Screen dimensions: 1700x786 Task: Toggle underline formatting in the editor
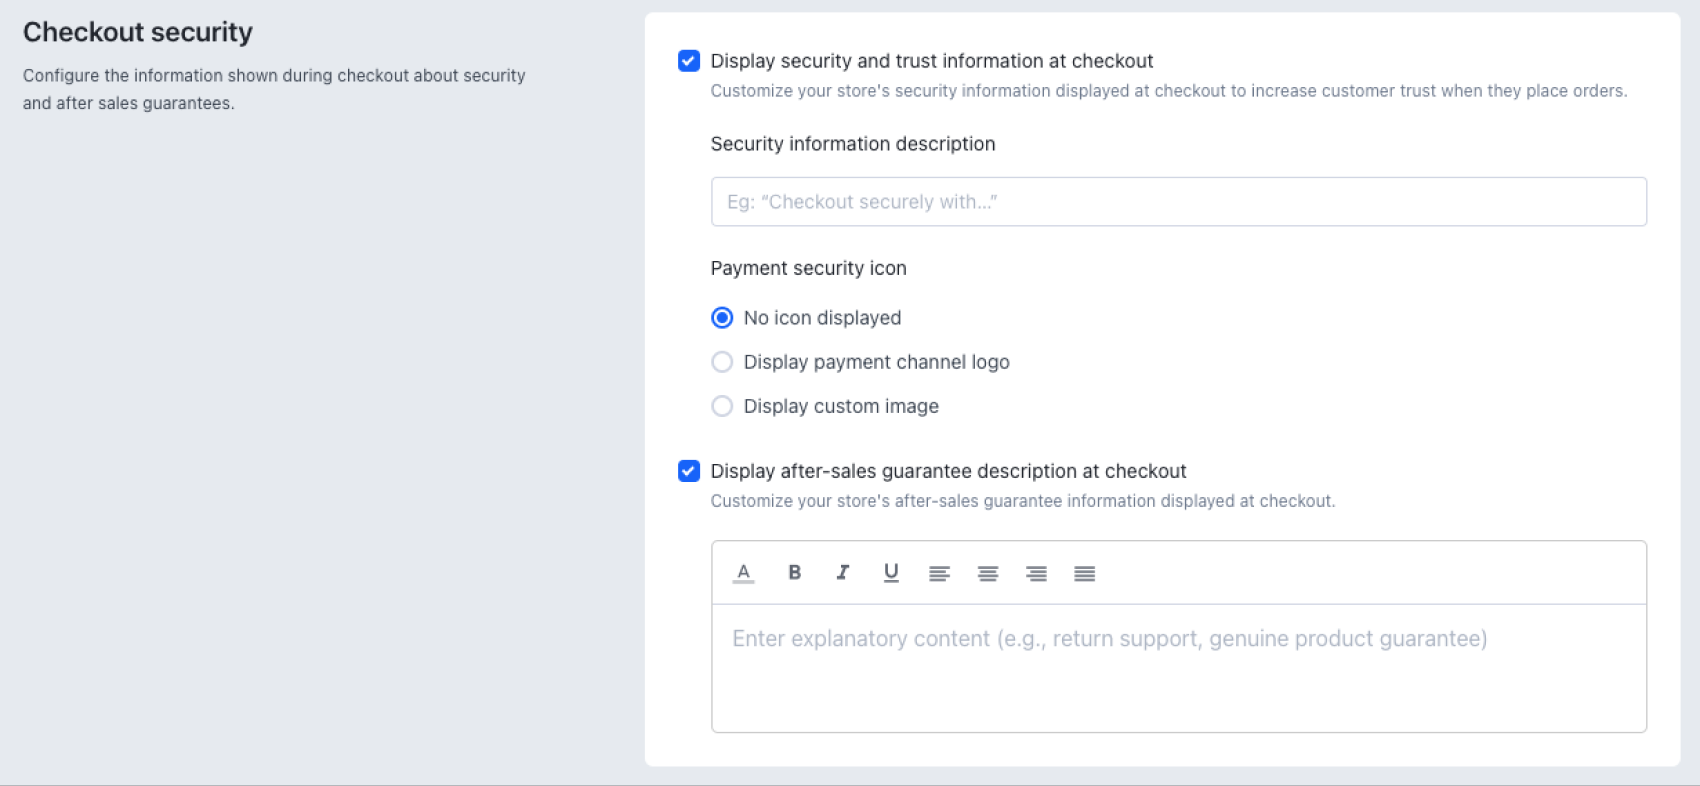pyautogui.click(x=891, y=573)
